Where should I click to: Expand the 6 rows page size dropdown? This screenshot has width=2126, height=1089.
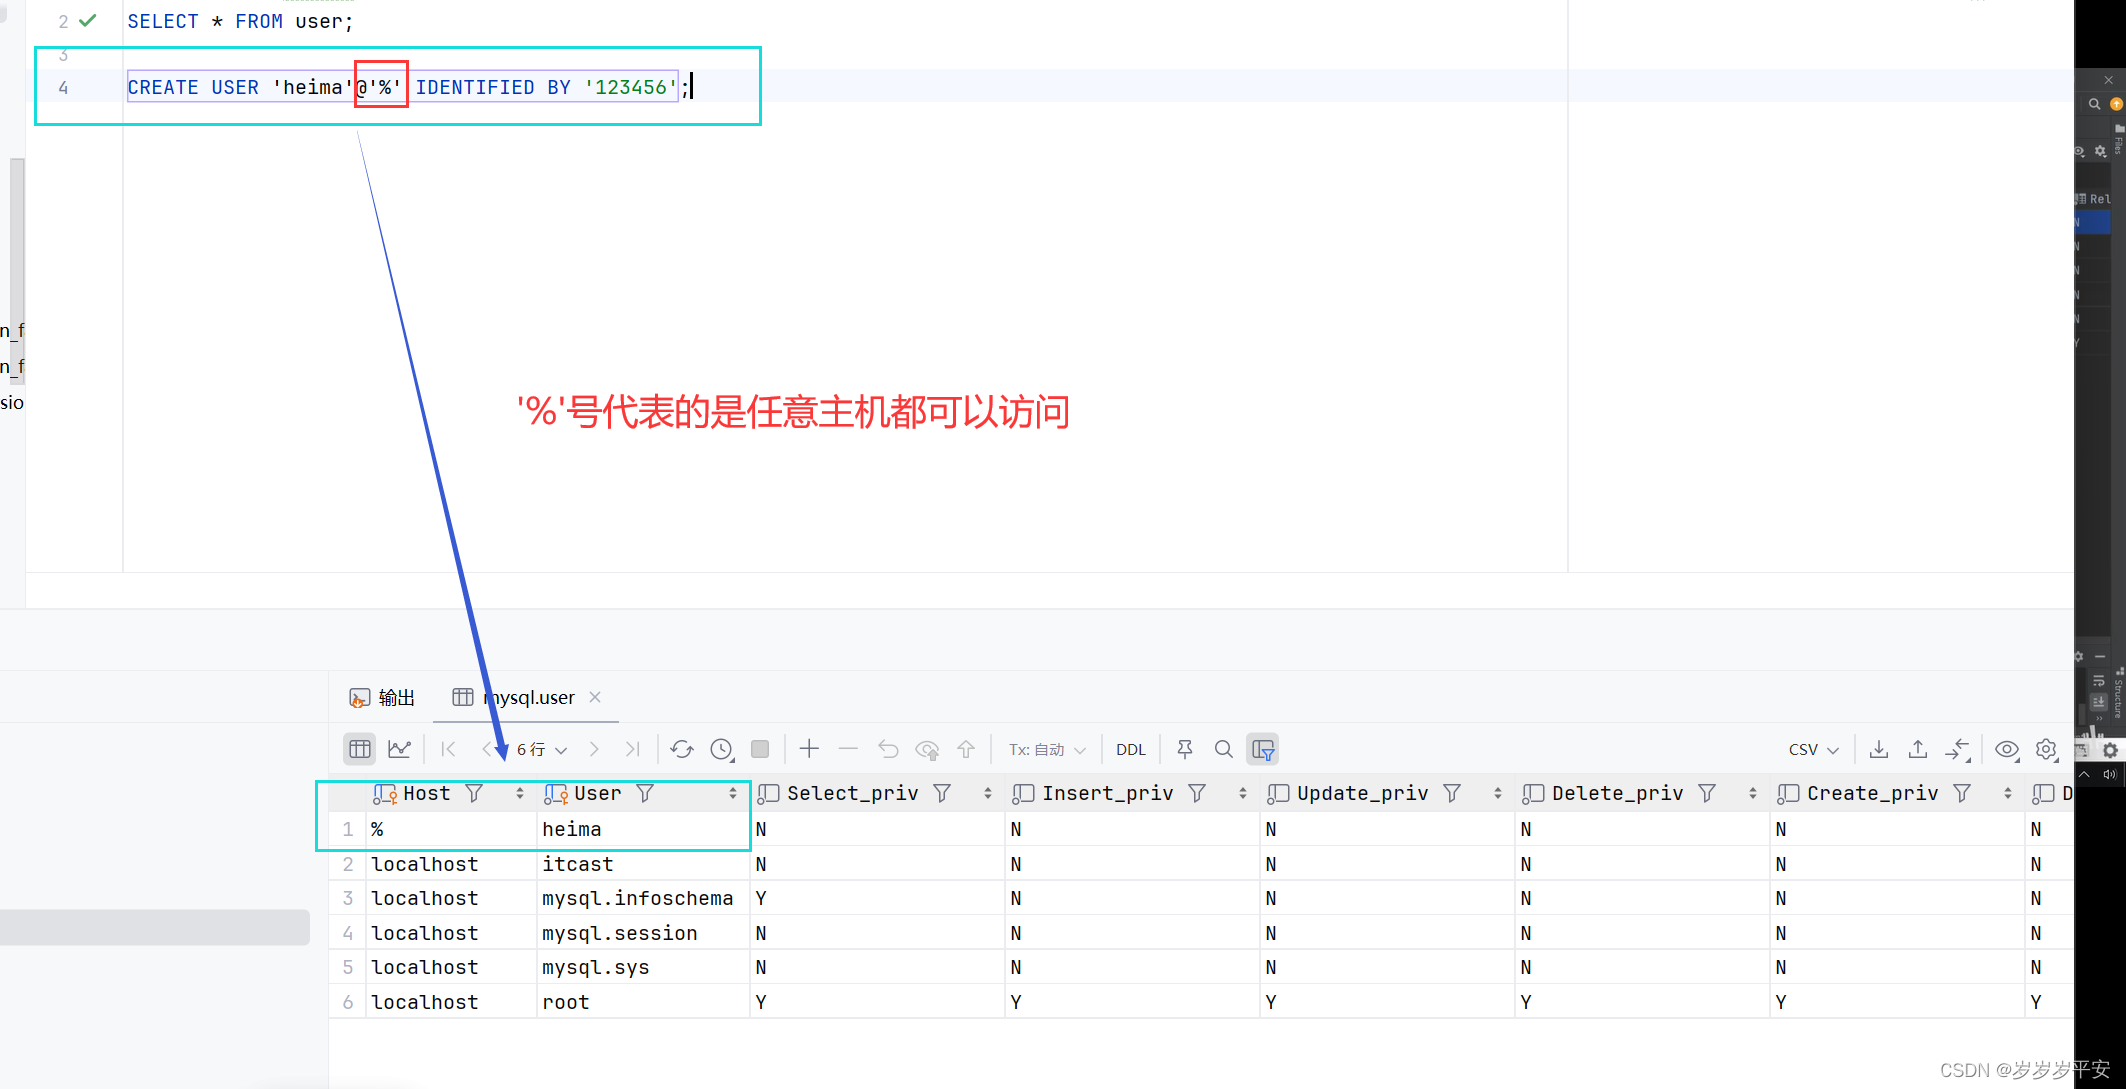[542, 749]
